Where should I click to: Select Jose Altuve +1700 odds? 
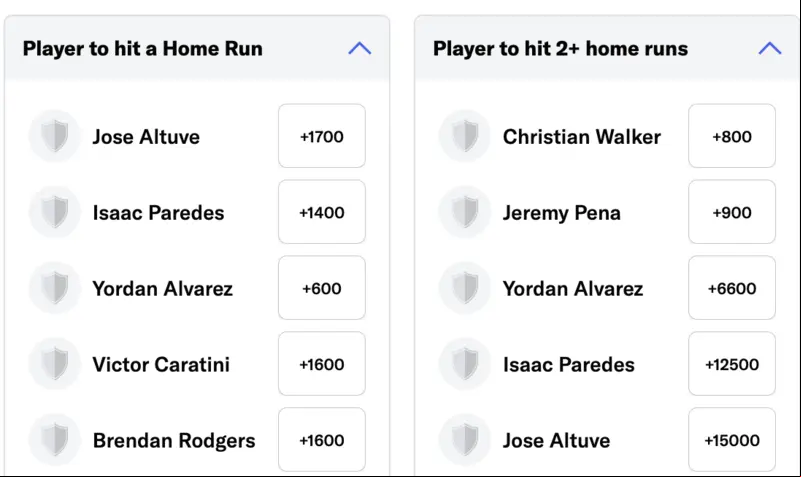[322, 136]
